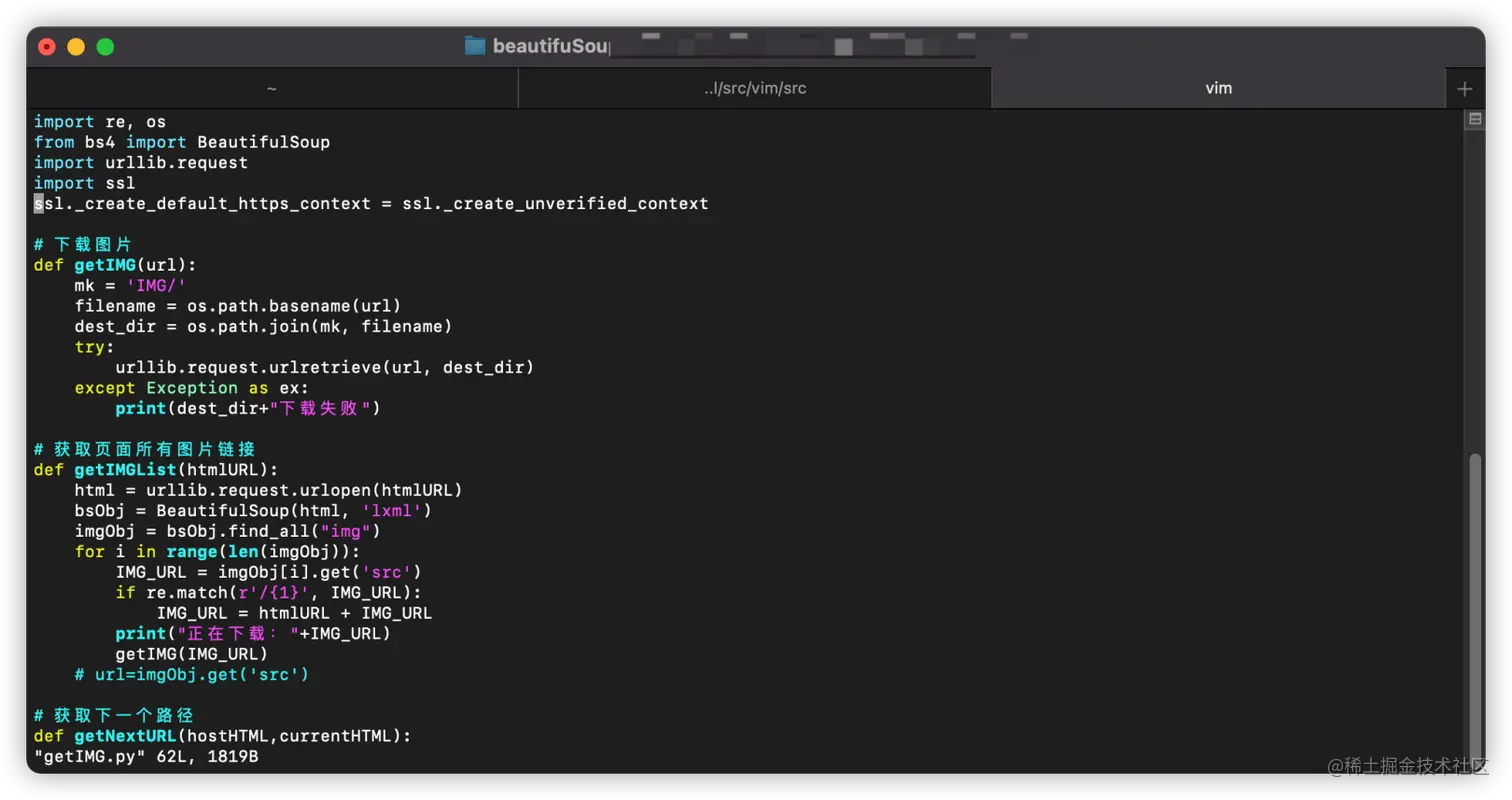The height and width of the screenshot is (800, 1512).
Task: Select the vim tab
Action: (x=1218, y=88)
